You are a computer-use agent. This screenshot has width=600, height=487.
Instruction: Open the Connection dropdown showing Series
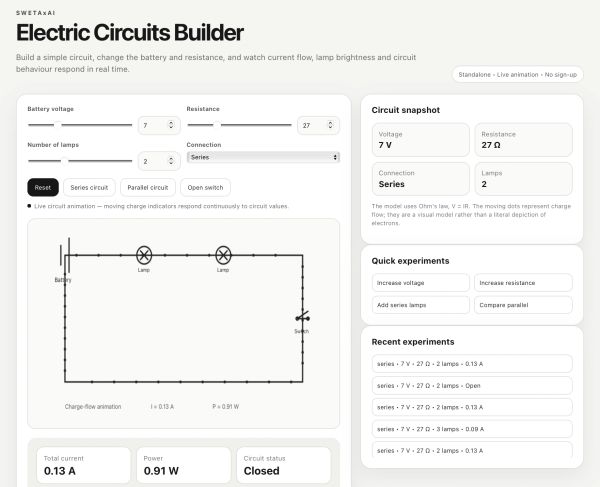[x=263, y=157]
